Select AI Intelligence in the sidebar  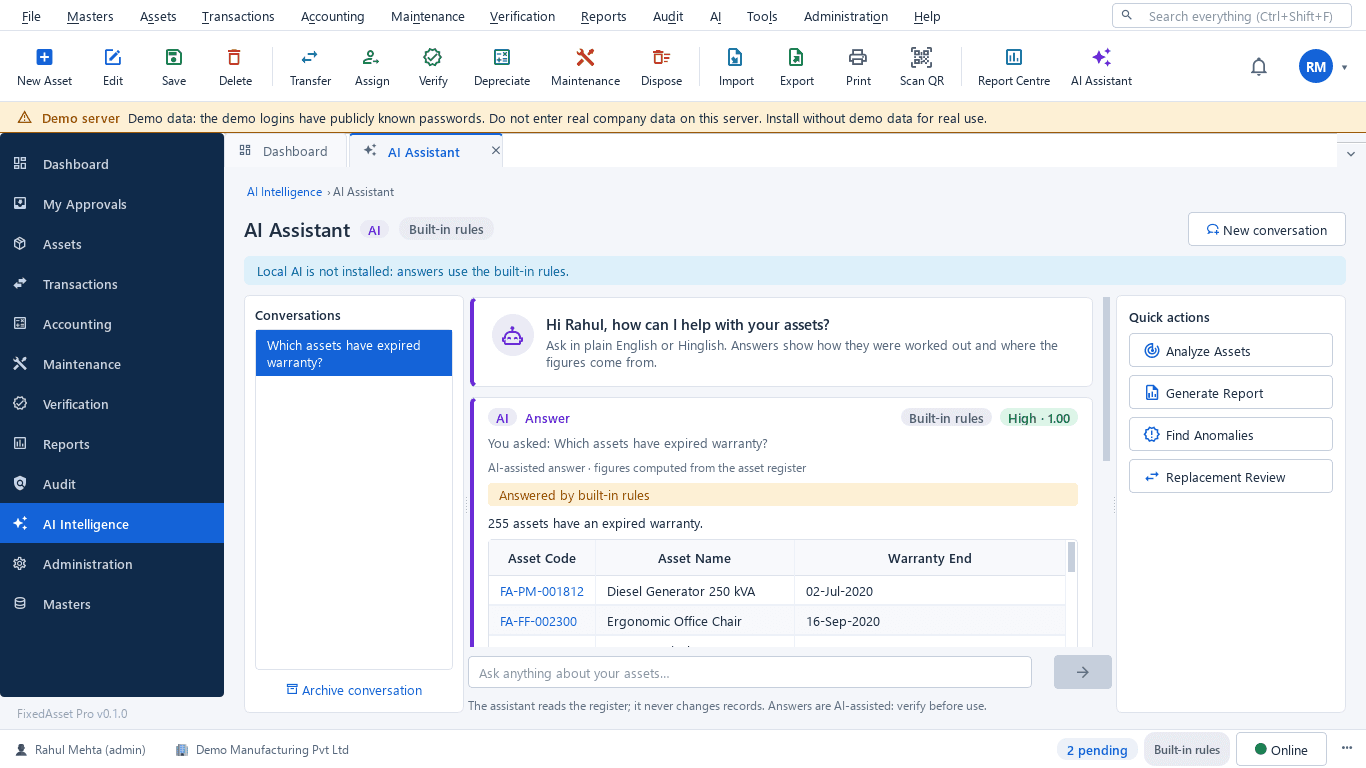click(x=112, y=524)
